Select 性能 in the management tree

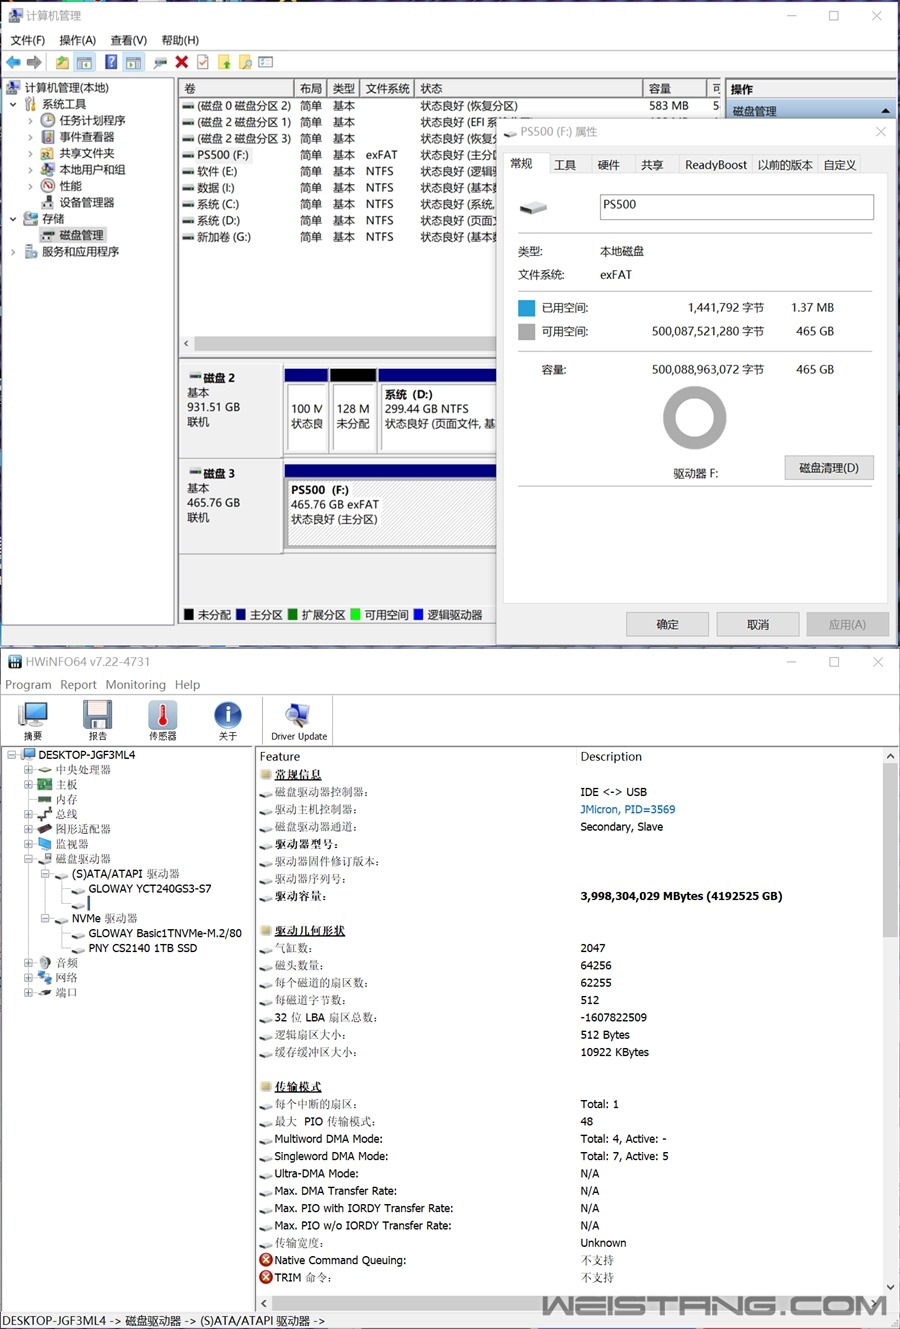(x=70, y=186)
